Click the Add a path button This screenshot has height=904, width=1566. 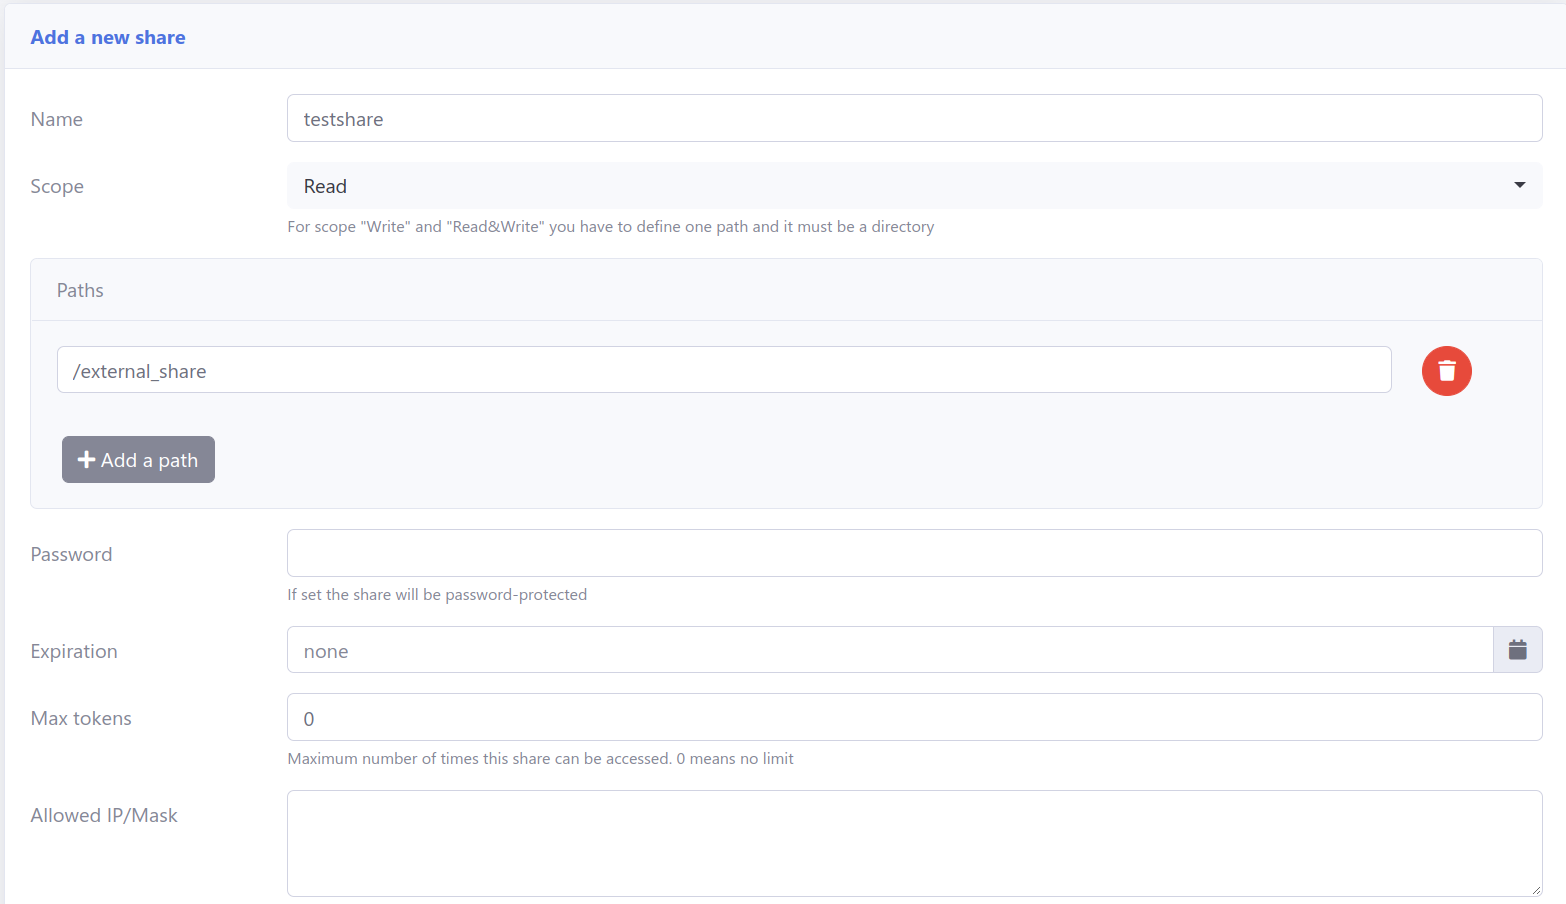pyautogui.click(x=138, y=460)
